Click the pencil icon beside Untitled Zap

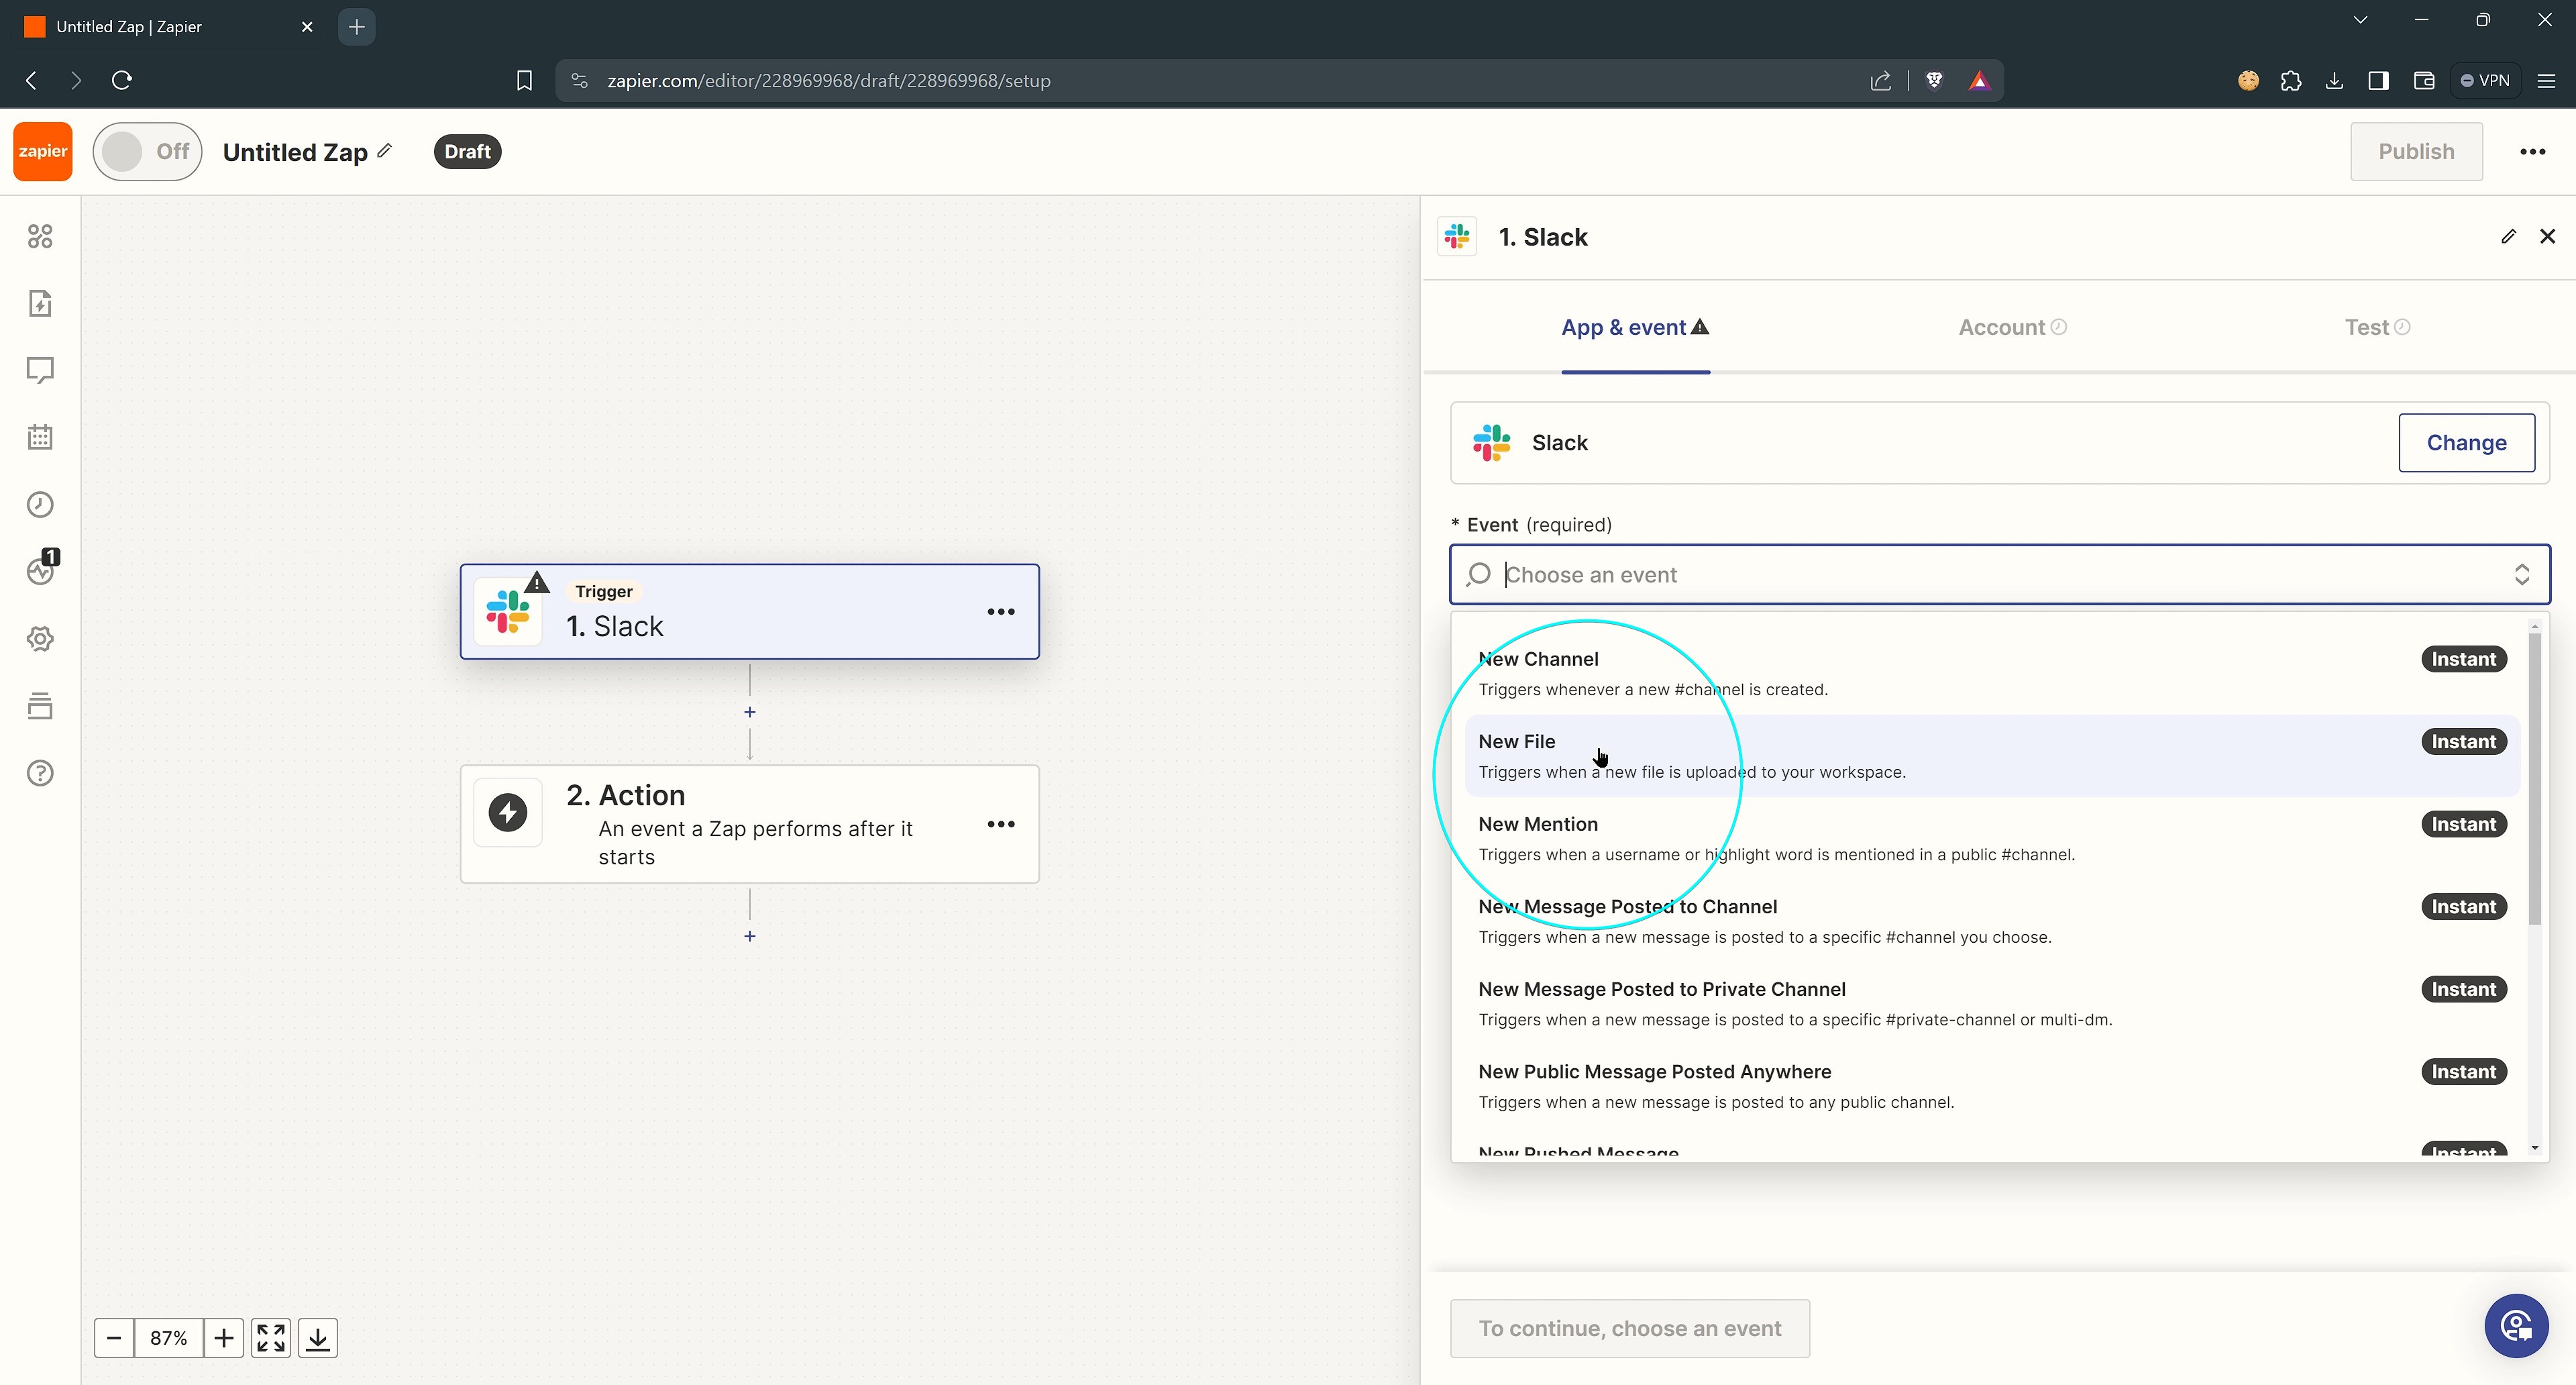pyautogui.click(x=385, y=151)
